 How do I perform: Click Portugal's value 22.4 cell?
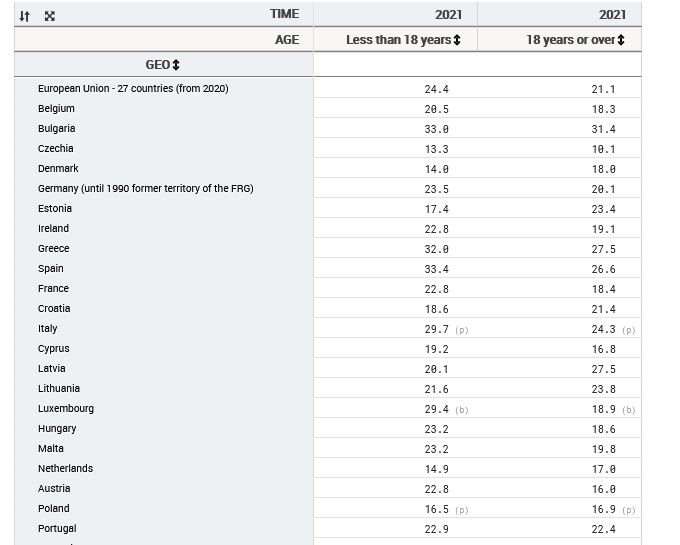click(603, 529)
